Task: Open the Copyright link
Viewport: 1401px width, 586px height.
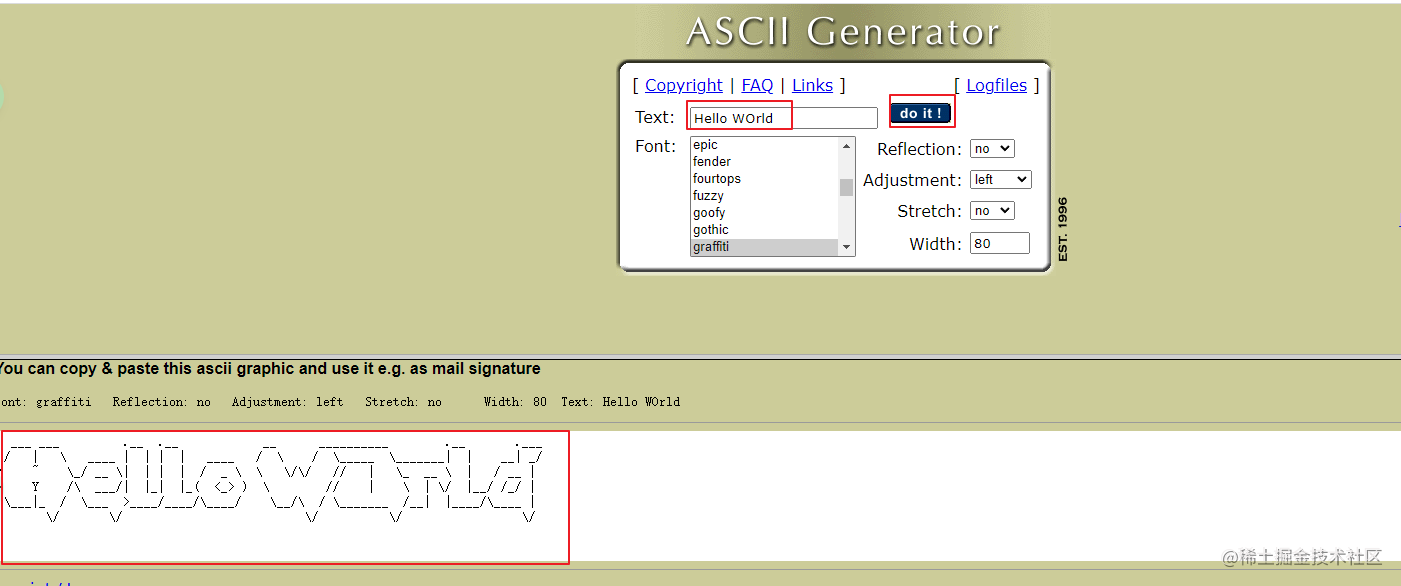Action: point(684,85)
